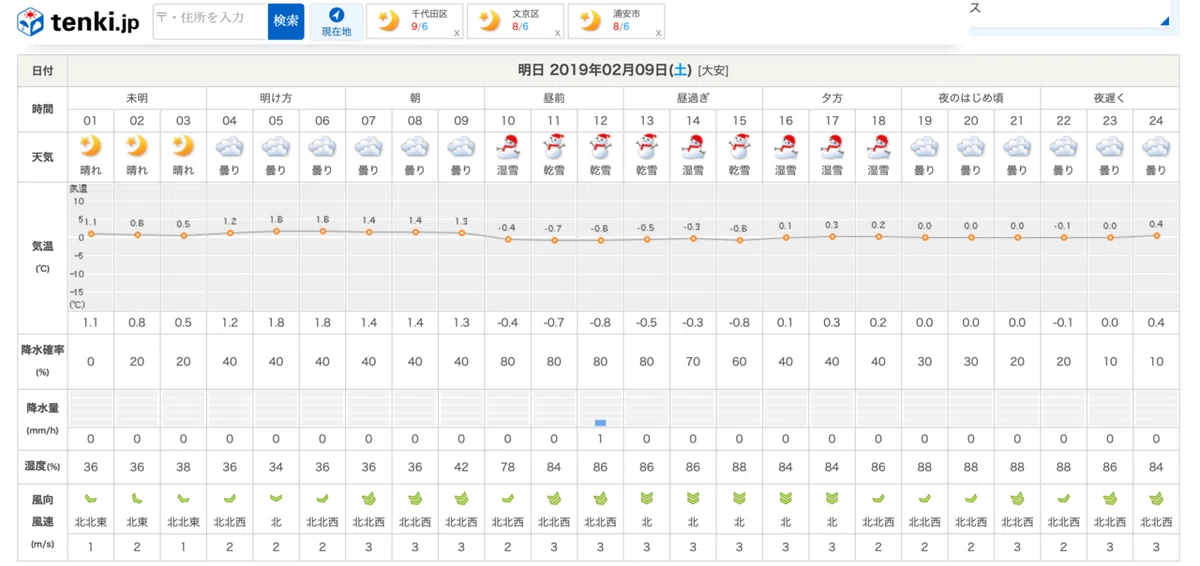Click the cloudy weather icon at hour 04
This screenshot has width=1200, height=566.
point(229,147)
